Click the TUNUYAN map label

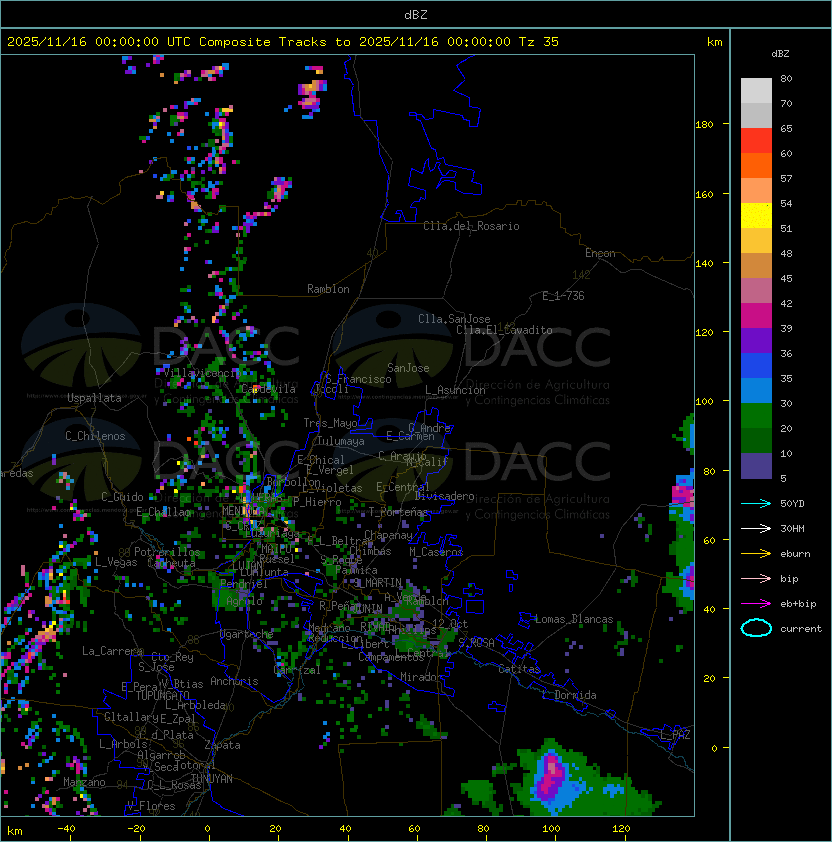coord(212,779)
